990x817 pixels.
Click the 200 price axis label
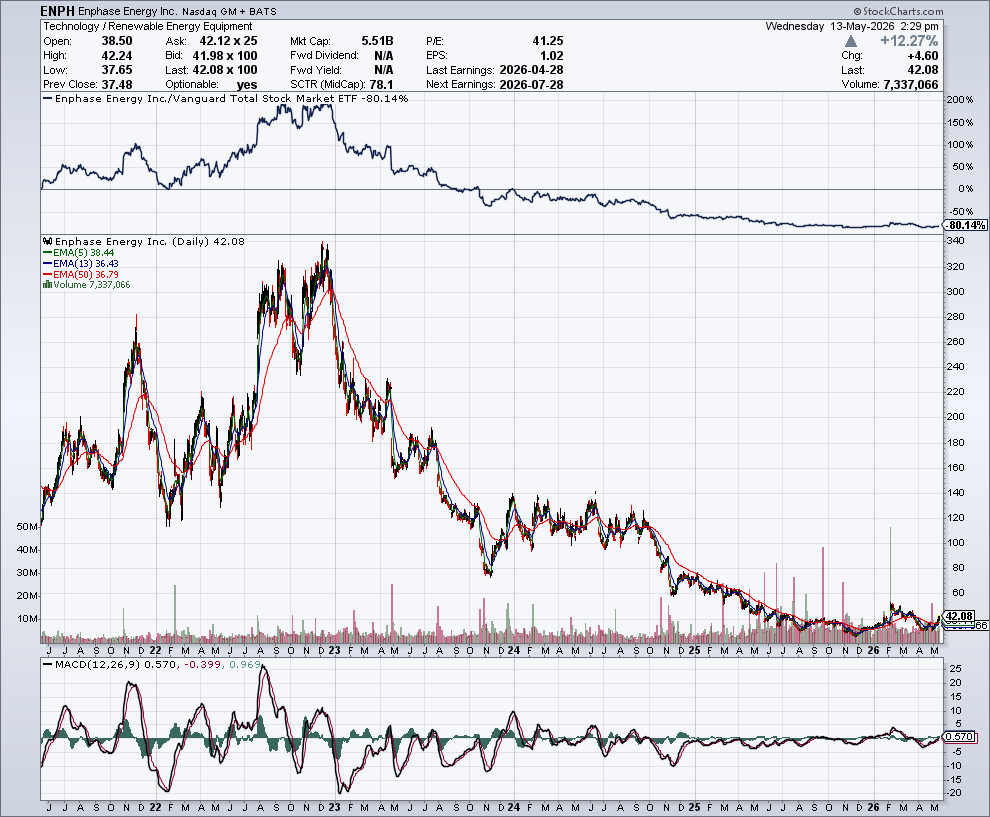pyautogui.click(x=956, y=417)
